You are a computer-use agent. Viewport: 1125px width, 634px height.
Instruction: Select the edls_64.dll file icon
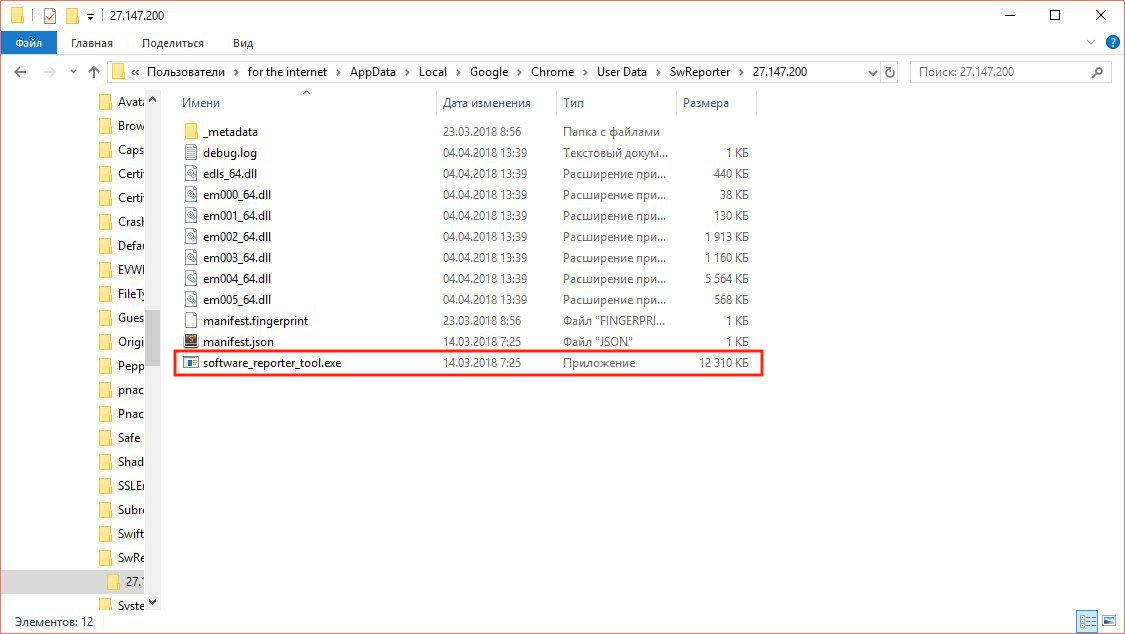(x=191, y=173)
